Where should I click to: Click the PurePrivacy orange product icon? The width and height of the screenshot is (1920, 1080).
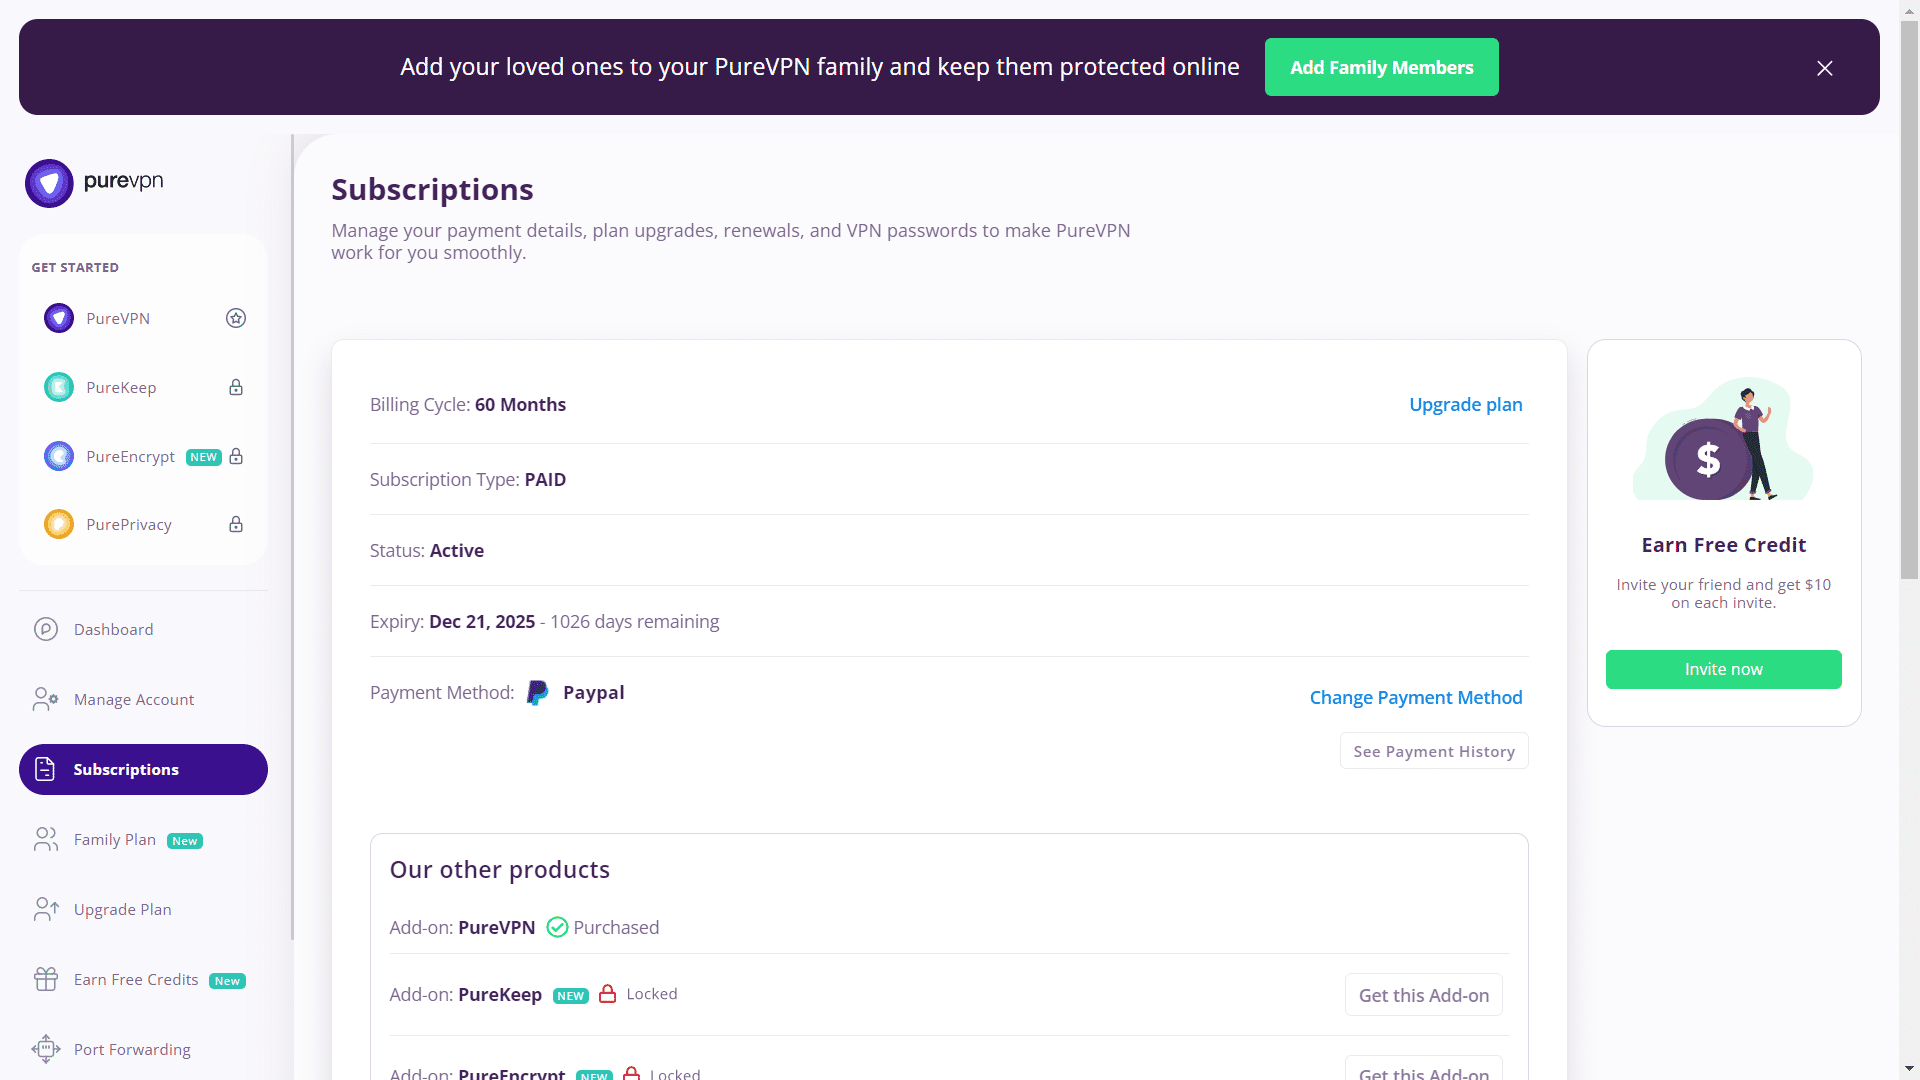coord(59,524)
